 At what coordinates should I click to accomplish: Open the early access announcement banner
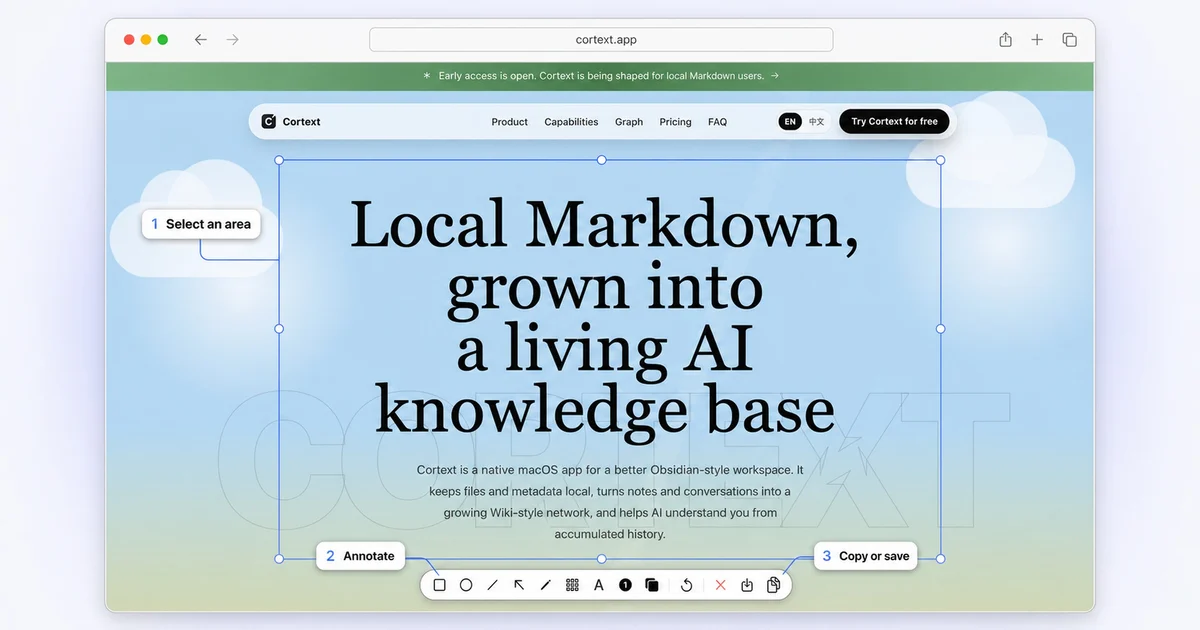600,76
